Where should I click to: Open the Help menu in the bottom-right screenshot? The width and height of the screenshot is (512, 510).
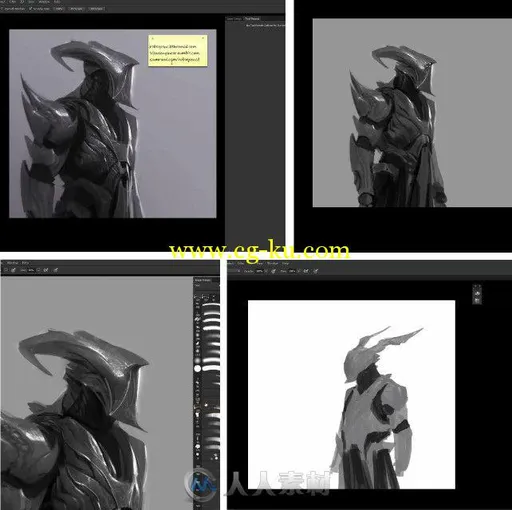pyautogui.click(x=285, y=263)
